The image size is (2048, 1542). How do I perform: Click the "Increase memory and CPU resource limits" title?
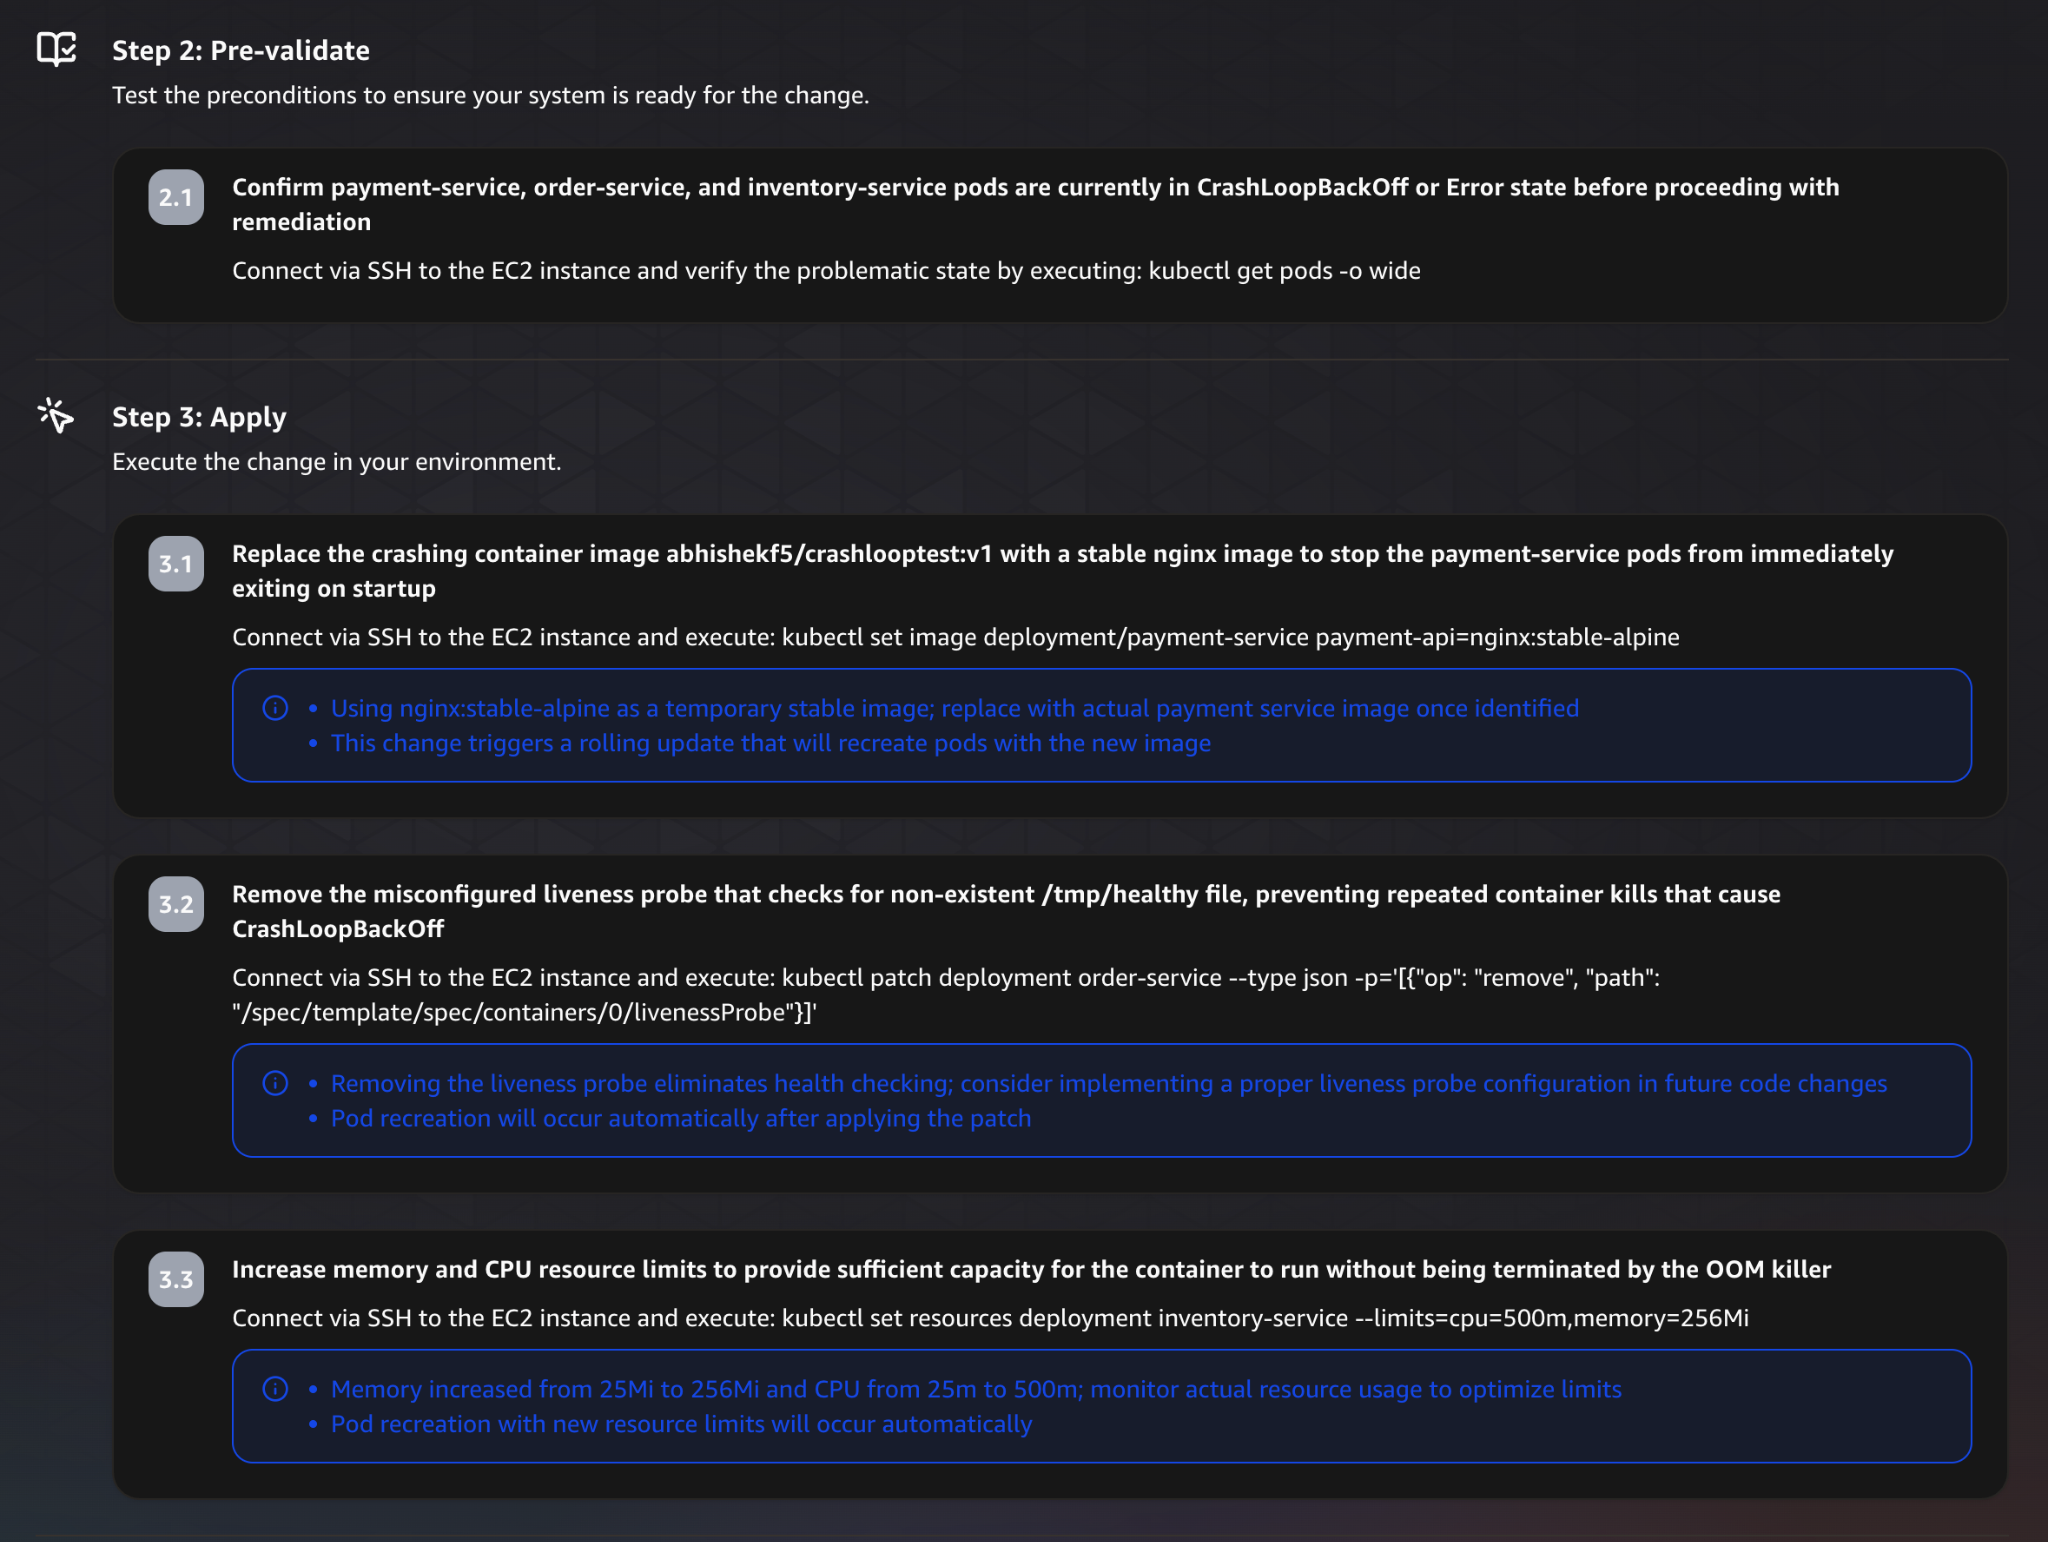[1031, 1269]
